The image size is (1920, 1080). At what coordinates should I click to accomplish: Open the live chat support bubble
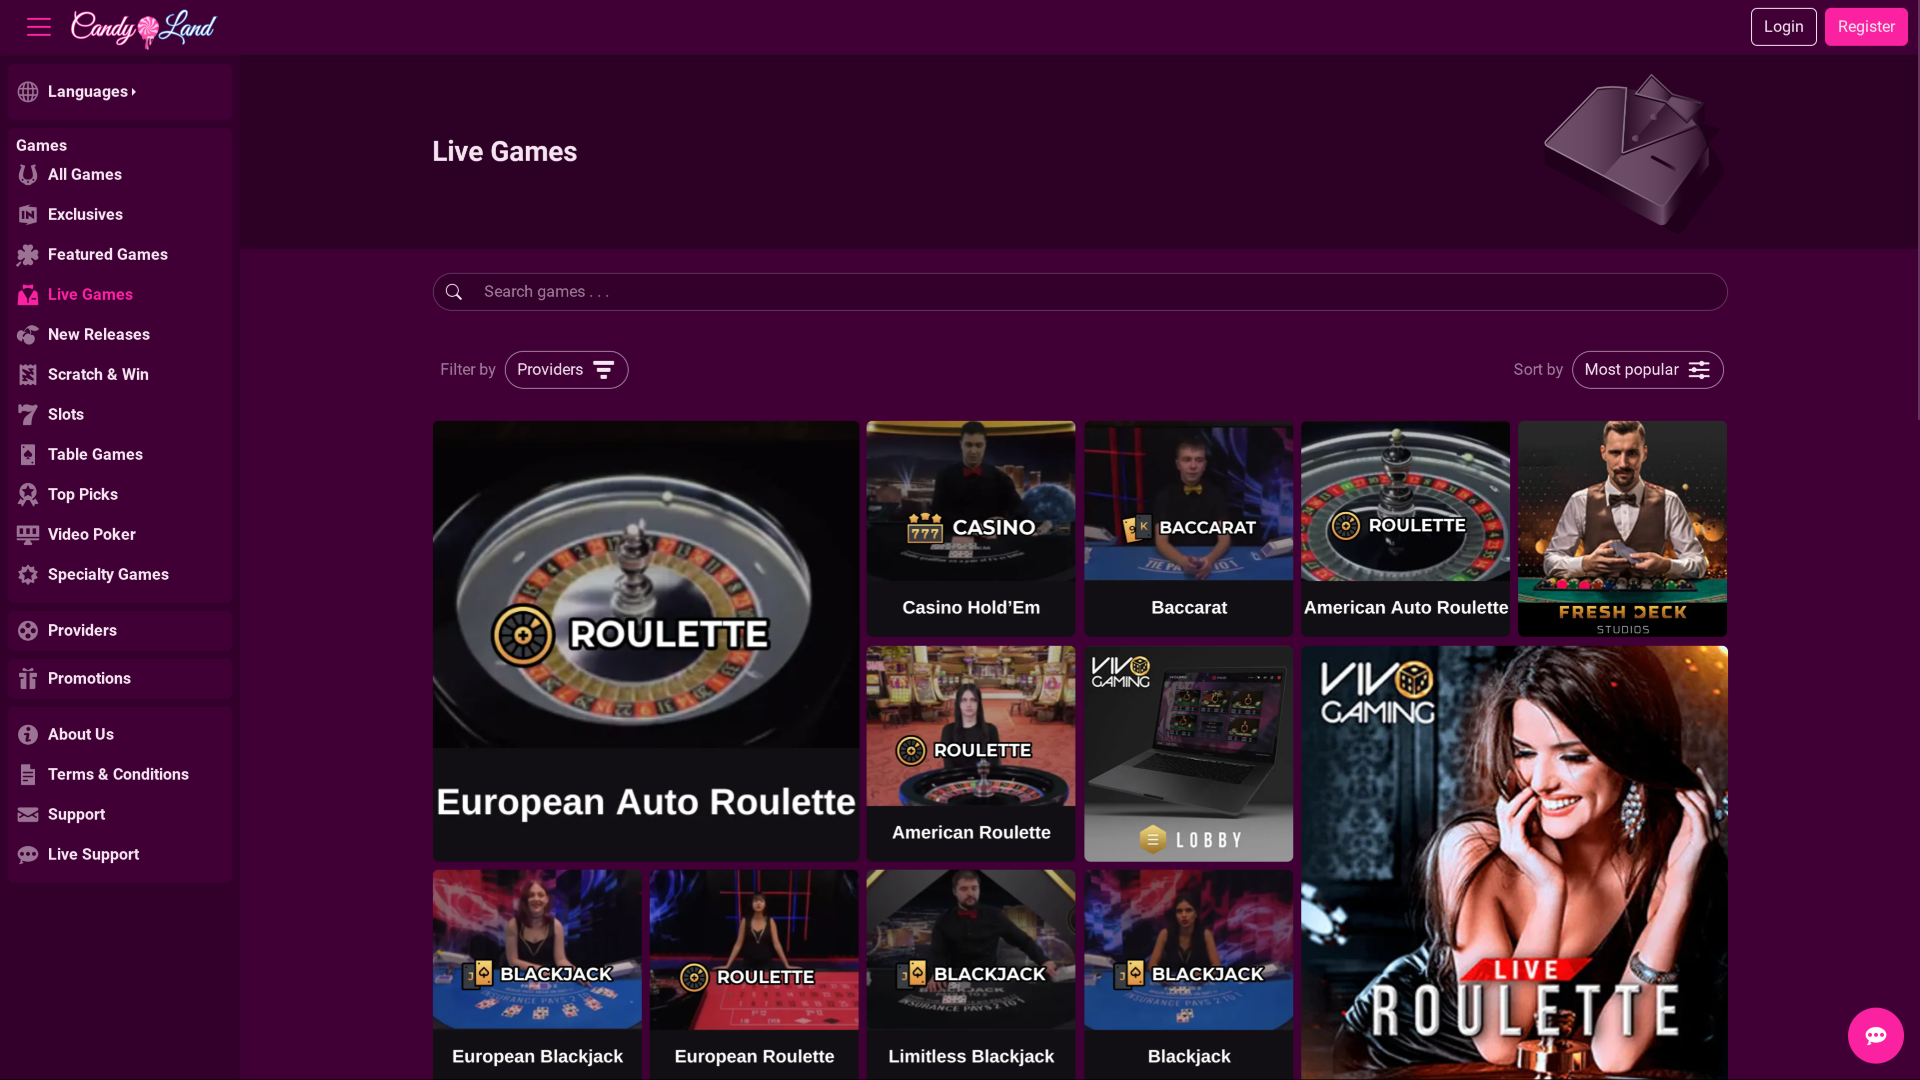point(1875,1035)
